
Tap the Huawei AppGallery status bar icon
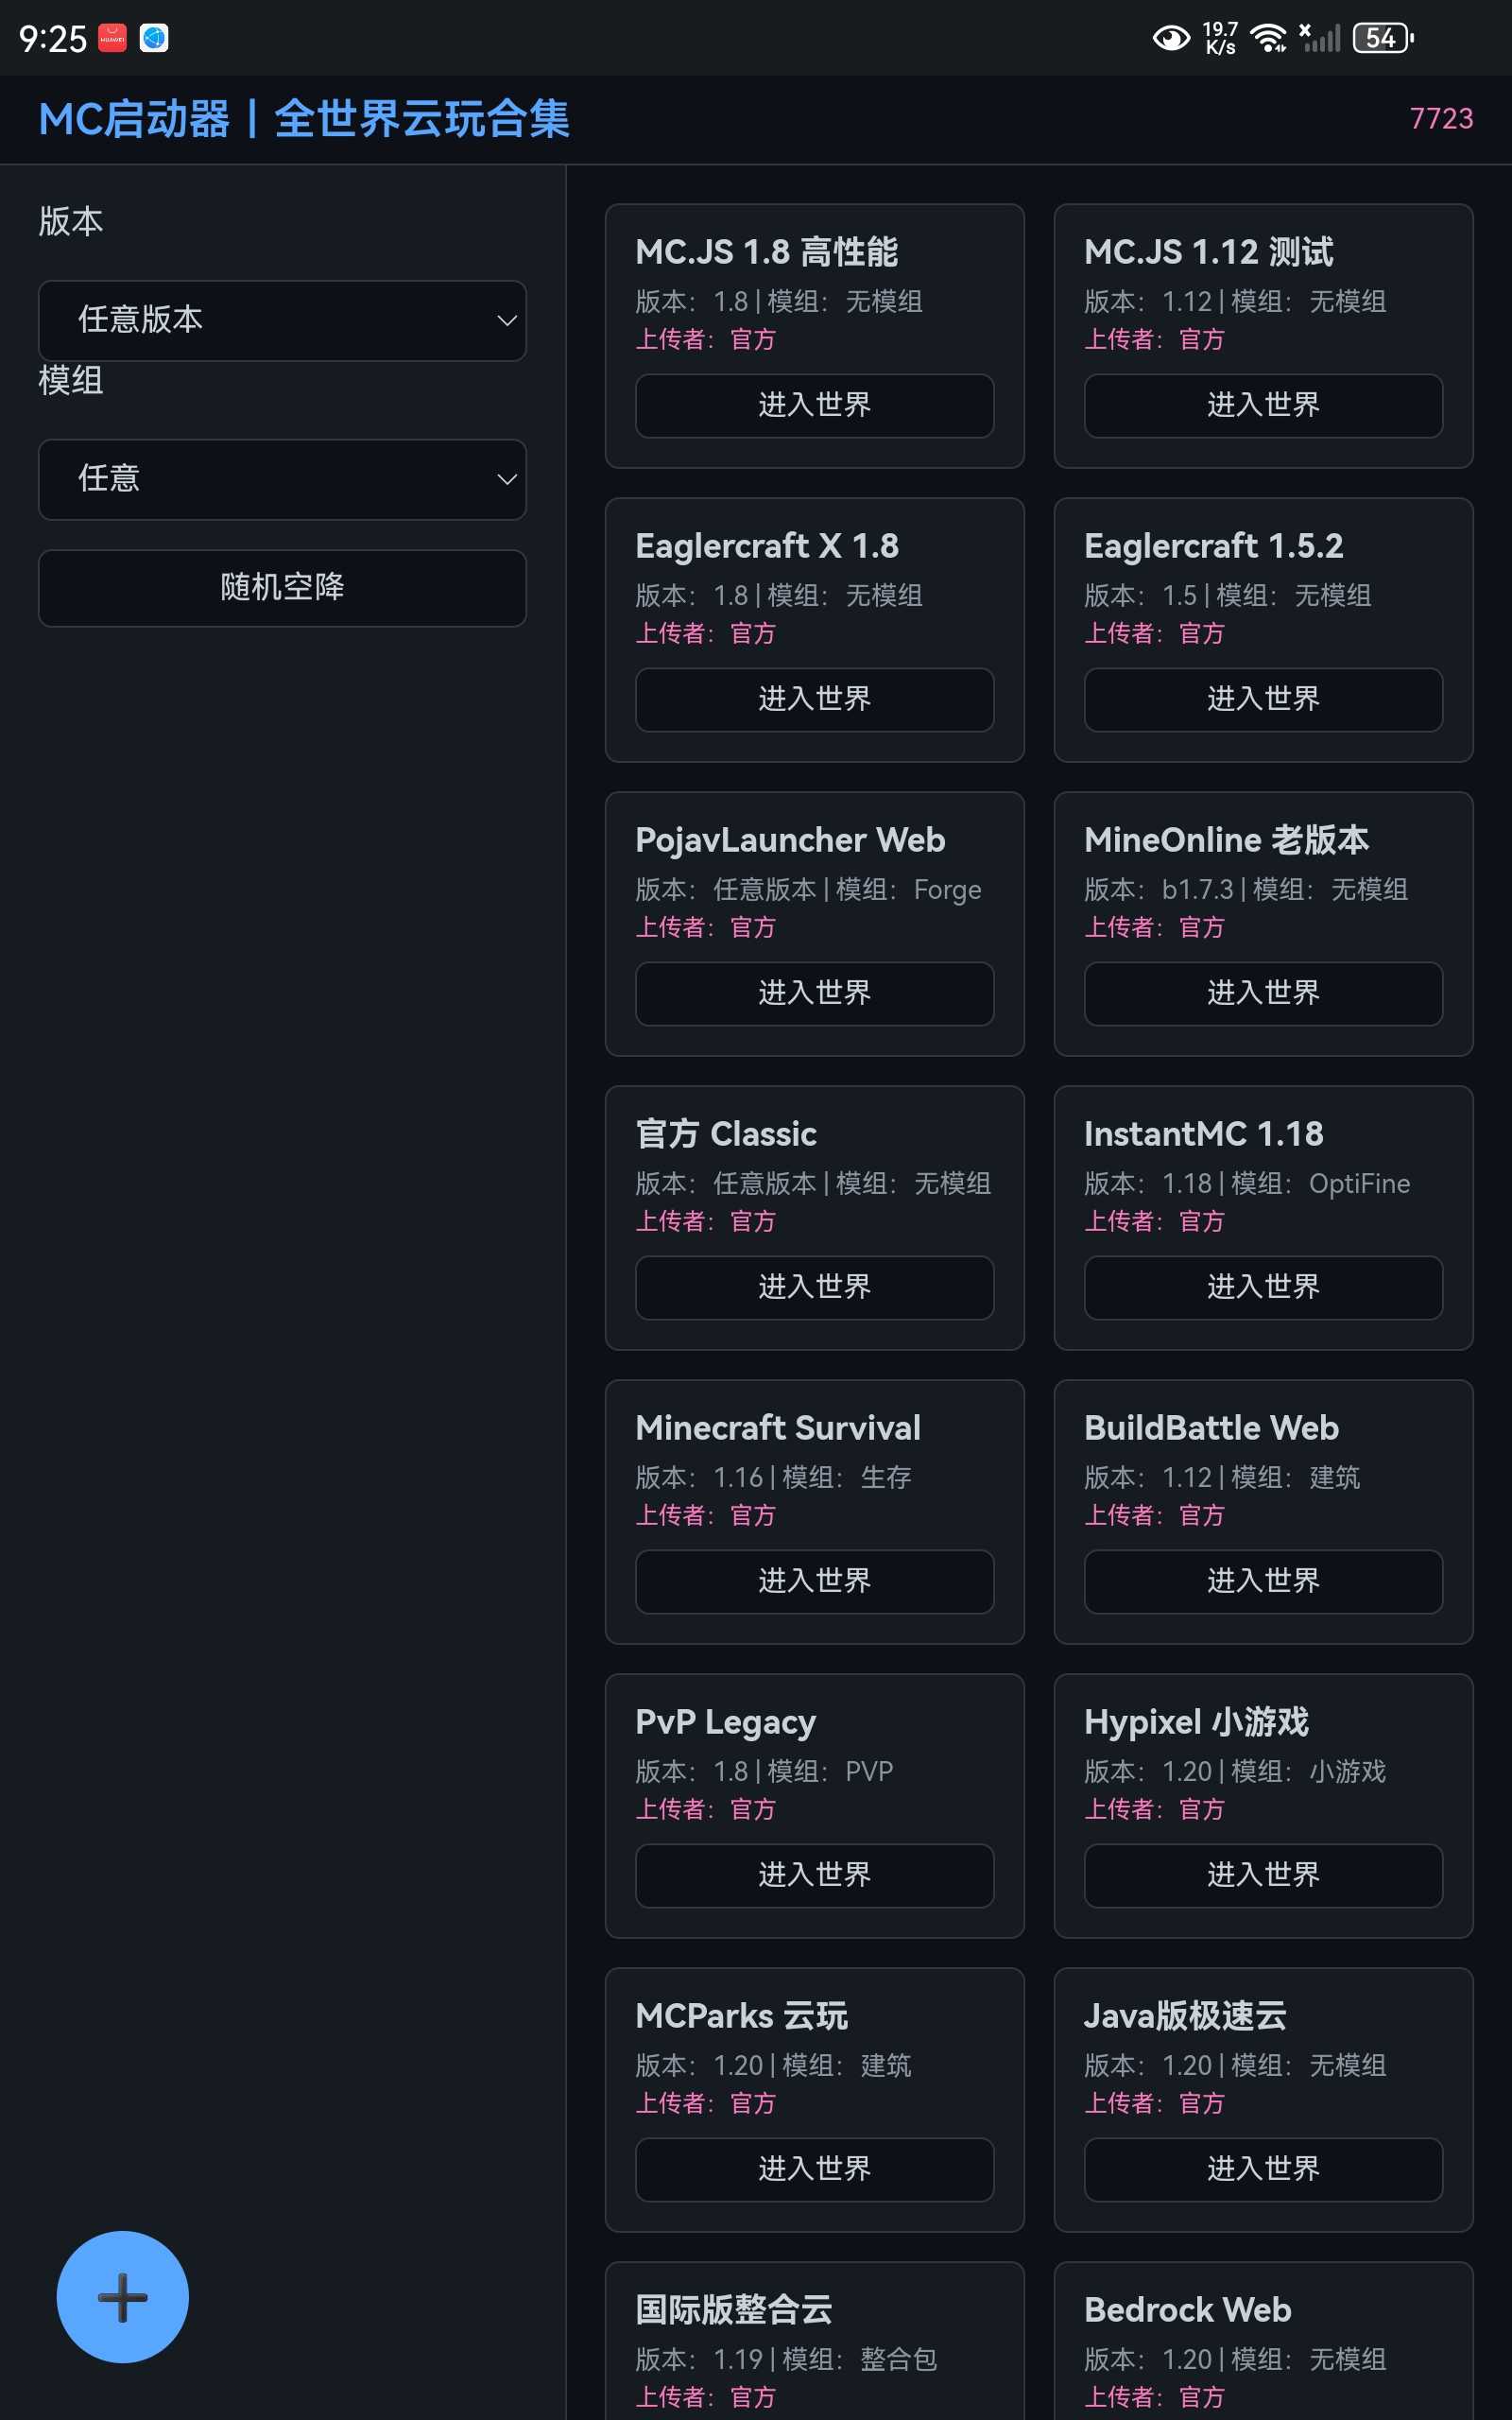(x=112, y=38)
